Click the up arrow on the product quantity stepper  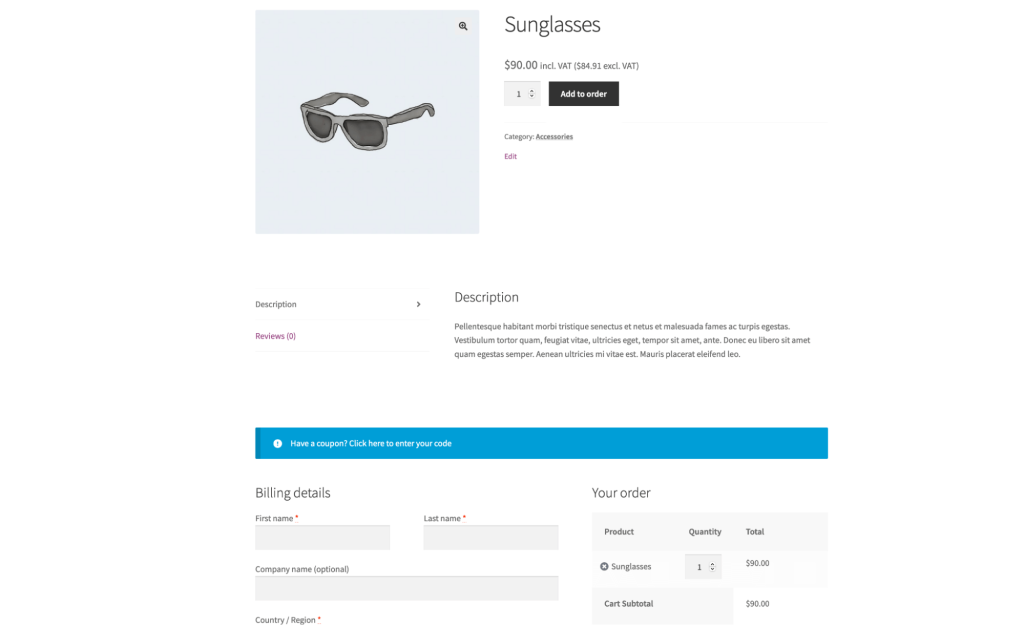(531, 90)
